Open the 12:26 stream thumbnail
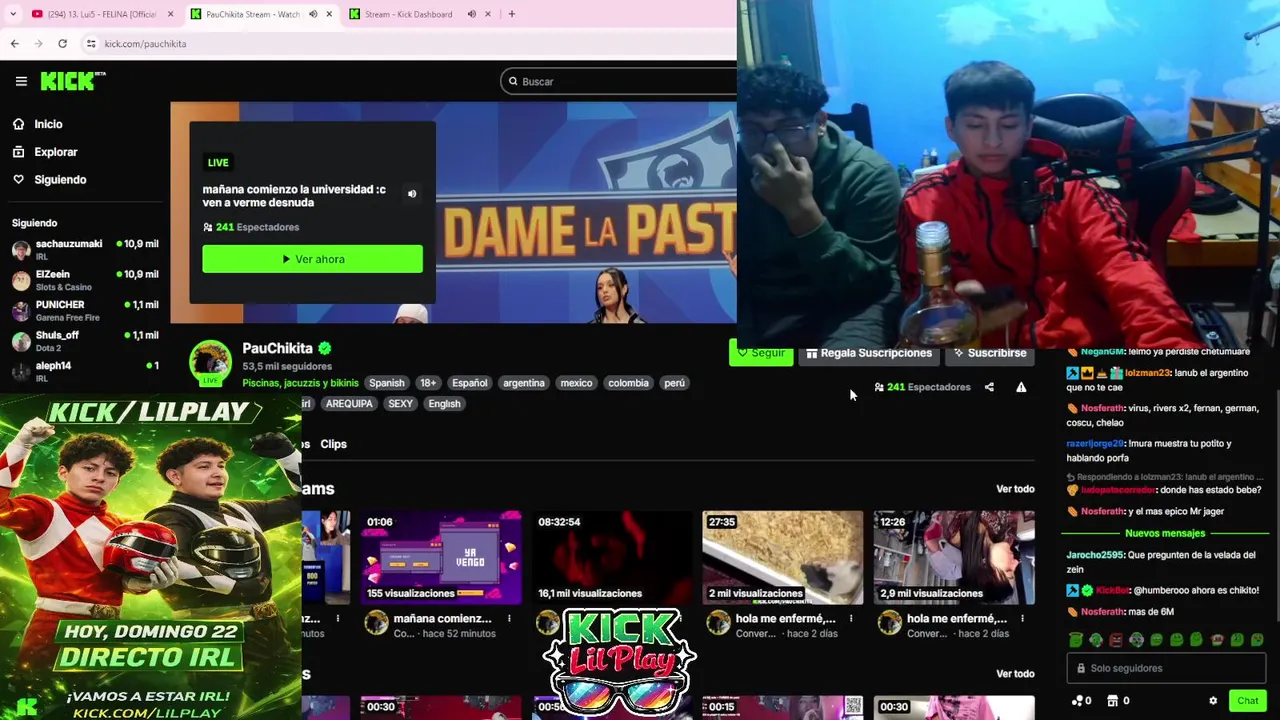Viewport: 1280px width, 720px height. point(954,558)
